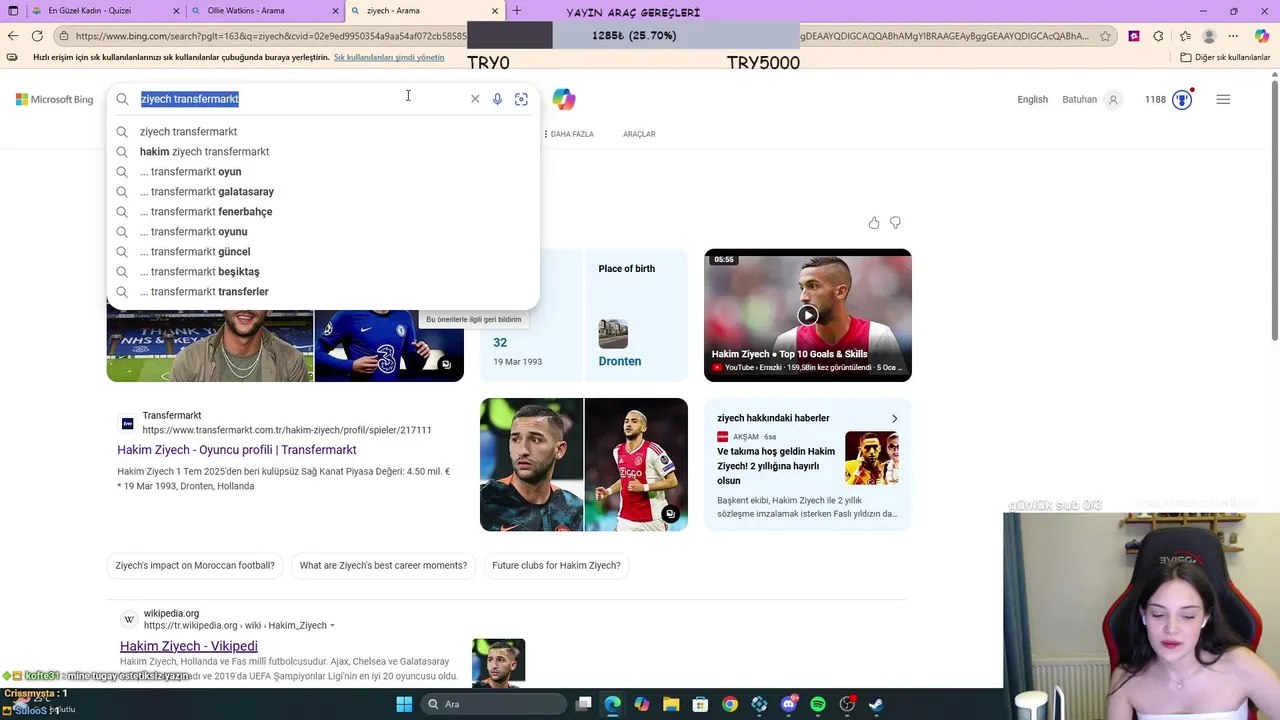The height and width of the screenshot is (720, 1280).
Task: Click the Dronten place of birth link
Action: click(620, 361)
